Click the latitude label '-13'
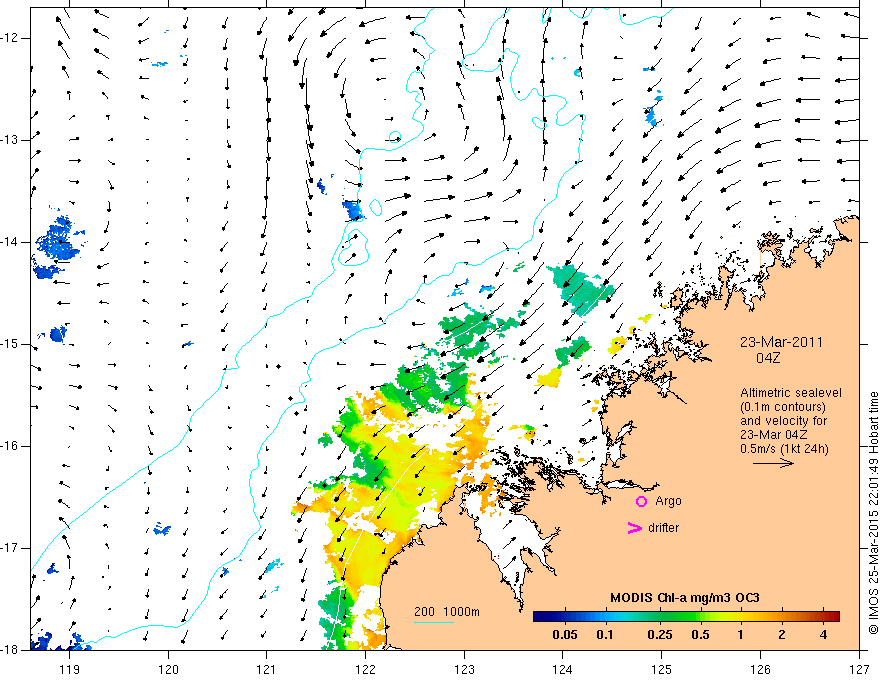Screen dimensions: 880x680 pos(10,140)
